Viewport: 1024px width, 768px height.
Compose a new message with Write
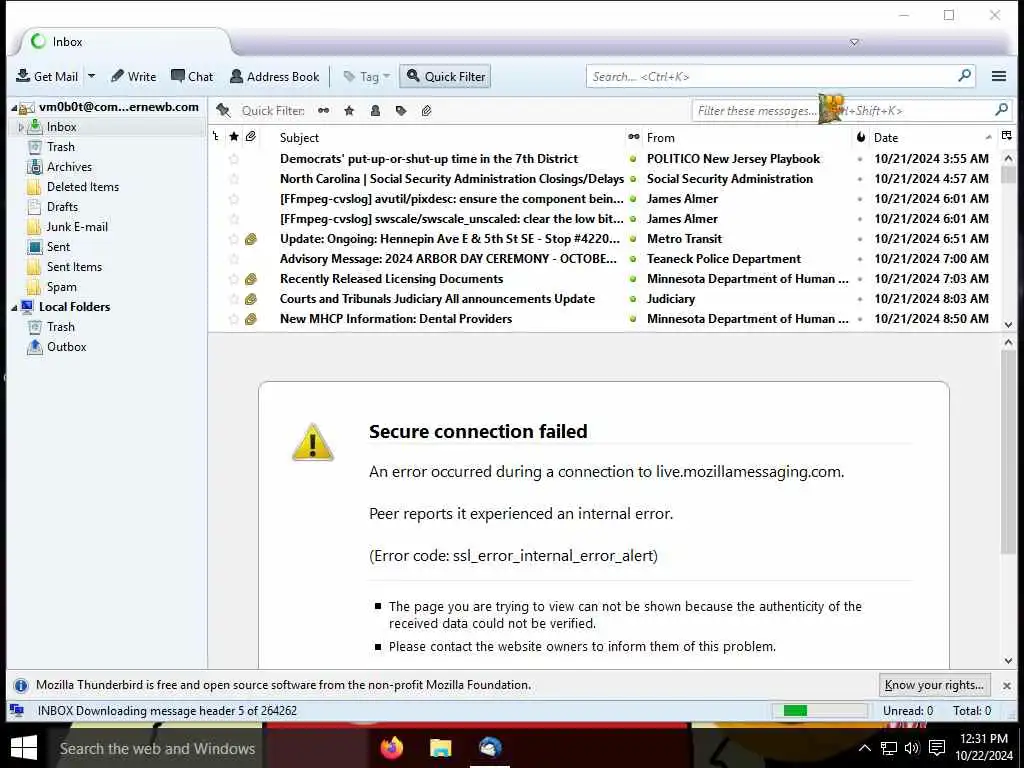(133, 76)
